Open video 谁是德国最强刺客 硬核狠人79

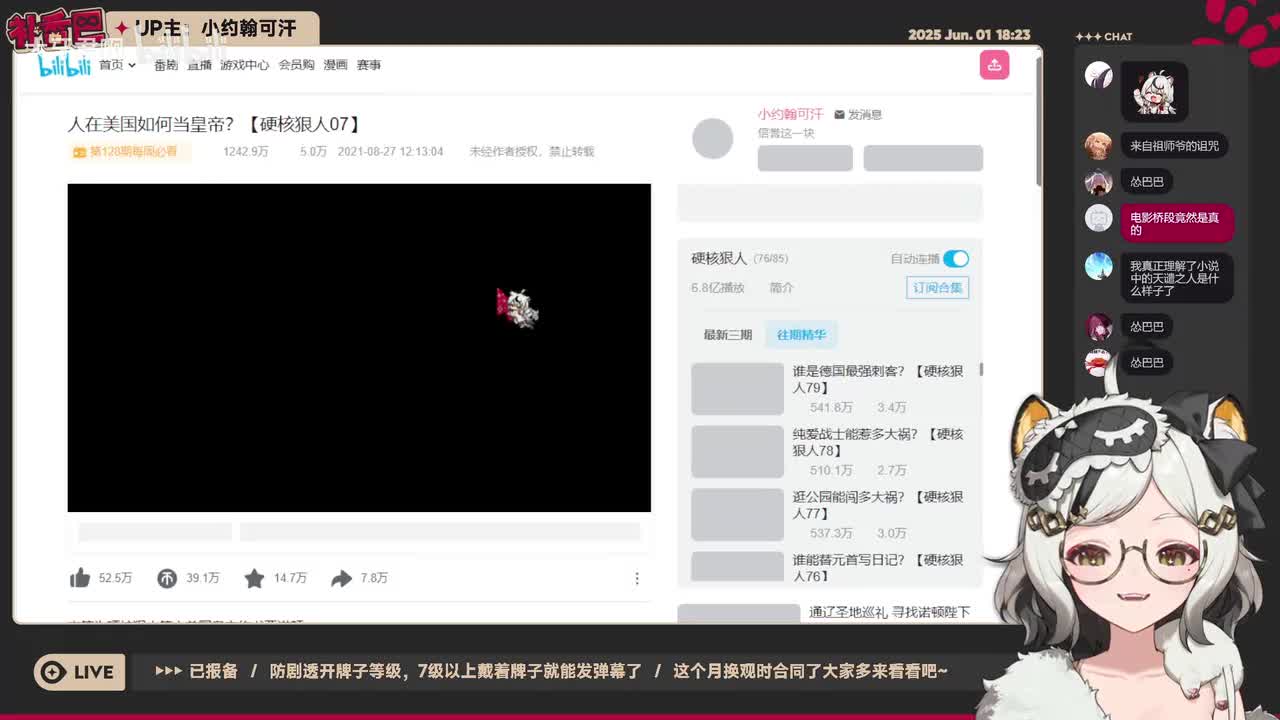pos(878,379)
